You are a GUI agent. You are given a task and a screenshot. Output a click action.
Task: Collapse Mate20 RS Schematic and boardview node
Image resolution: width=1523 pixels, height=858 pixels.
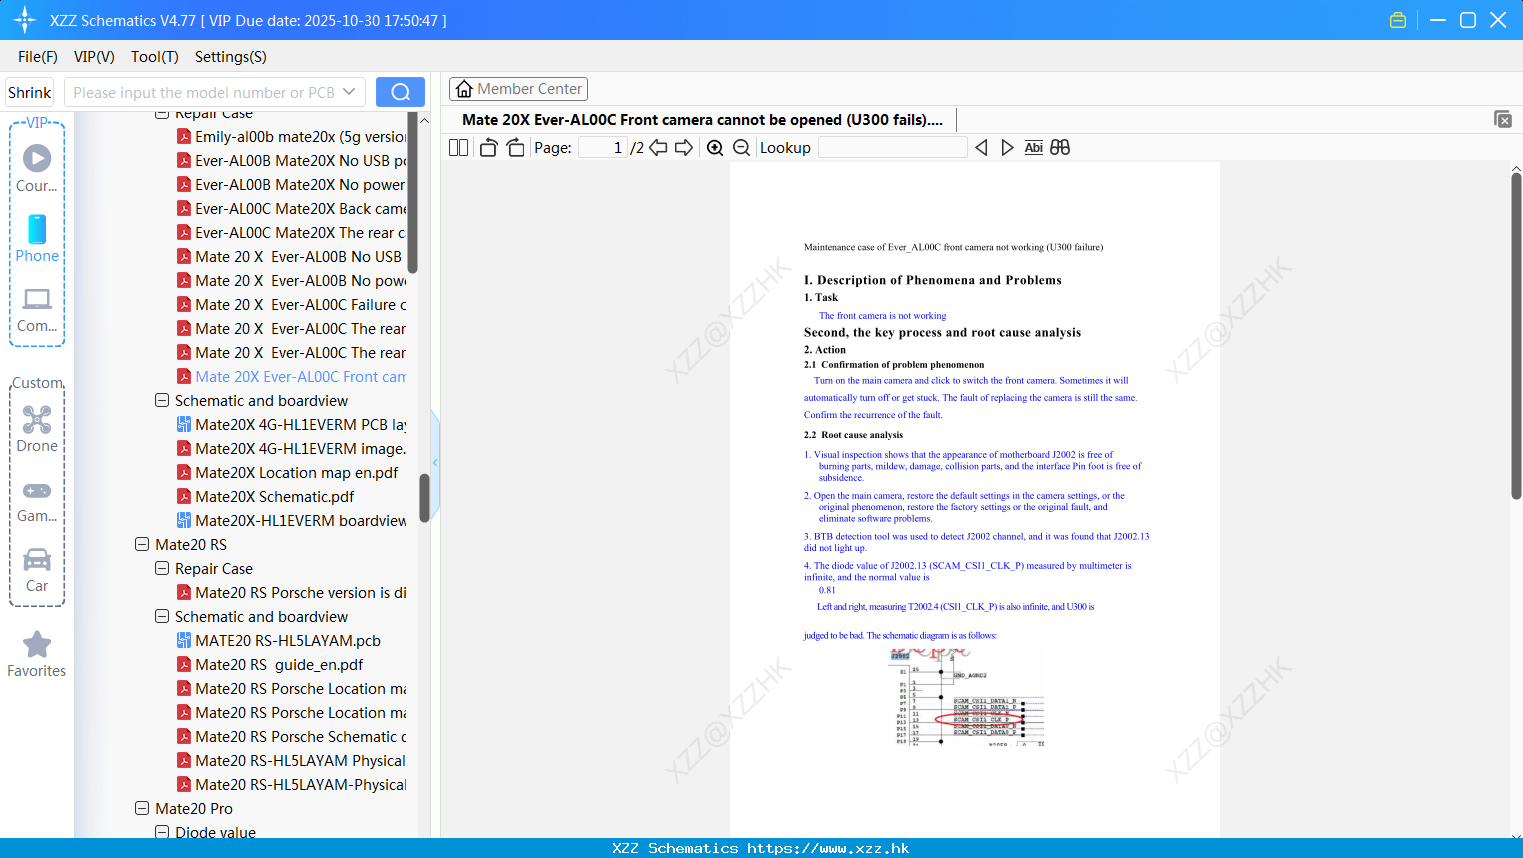tap(162, 616)
